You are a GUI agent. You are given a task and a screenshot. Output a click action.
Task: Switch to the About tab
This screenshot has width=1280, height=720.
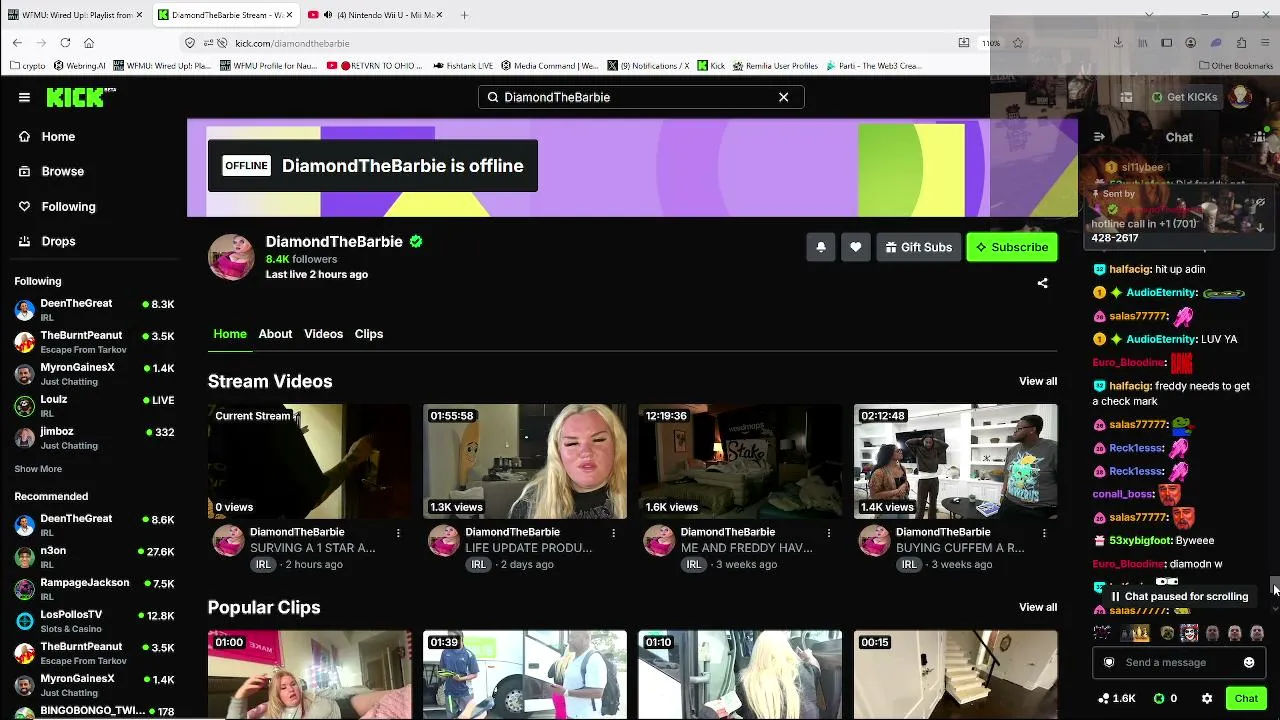(x=275, y=334)
